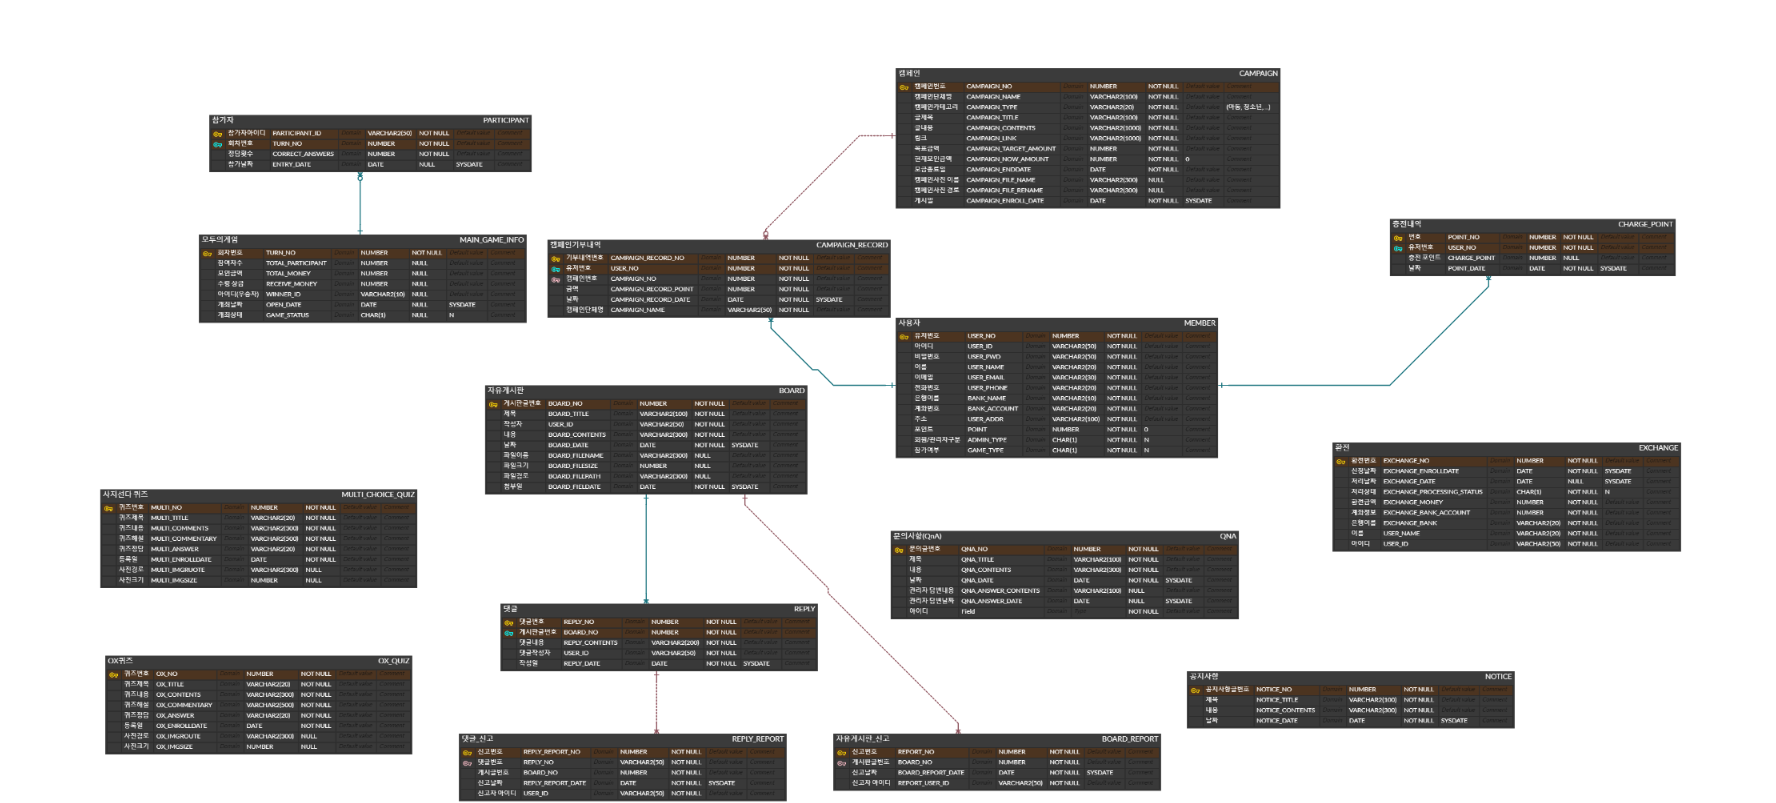Select the cyan key icon on CAMPAIGN_RECORD's USER_NO row
The width and height of the screenshot is (1776, 803).
556,269
